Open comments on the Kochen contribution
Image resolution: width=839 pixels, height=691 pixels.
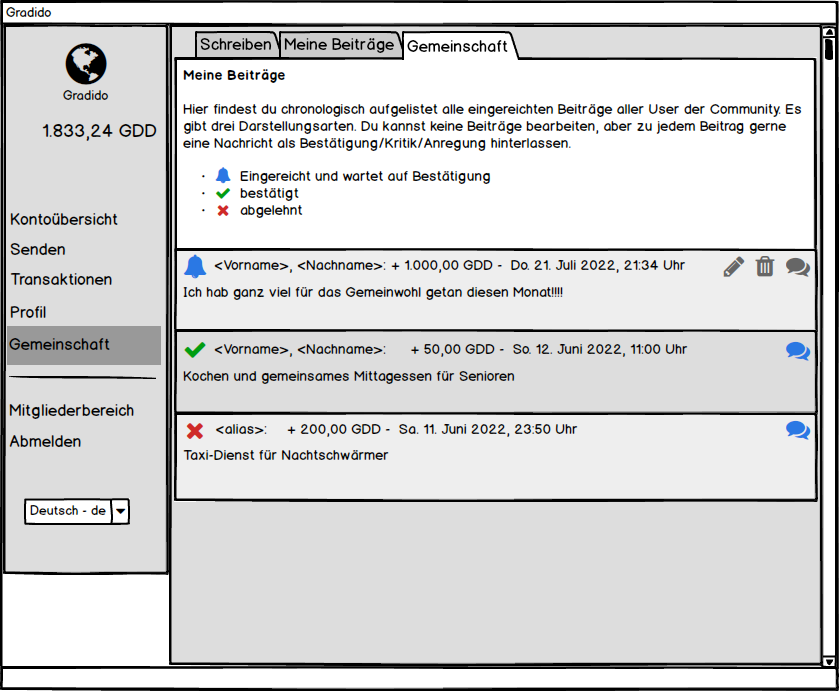[797, 350]
